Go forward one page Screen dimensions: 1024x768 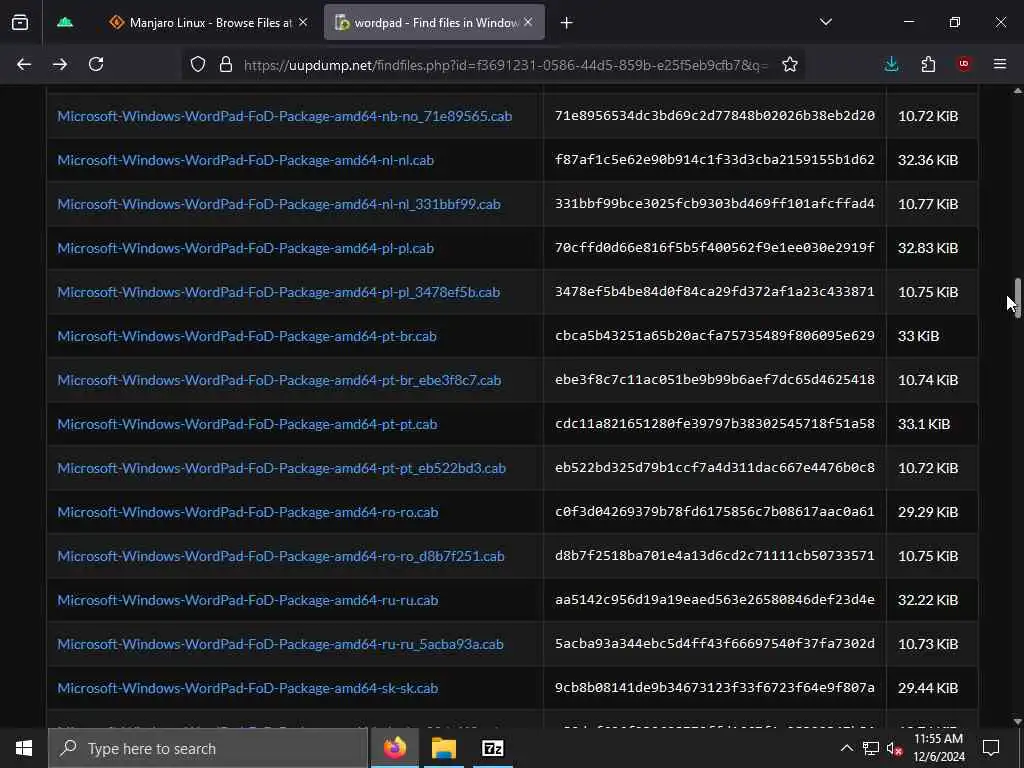coord(60,64)
